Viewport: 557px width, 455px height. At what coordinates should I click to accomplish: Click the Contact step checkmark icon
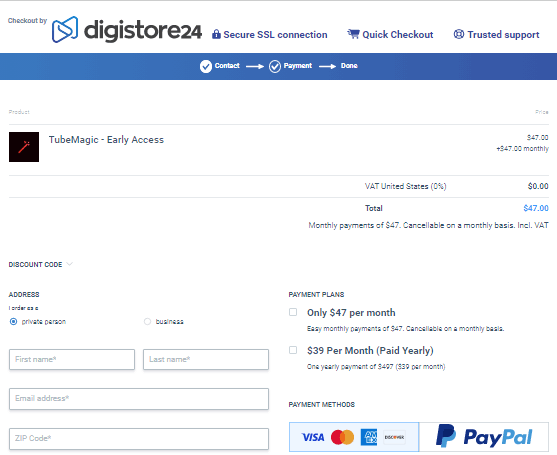click(x=206, y=66)
